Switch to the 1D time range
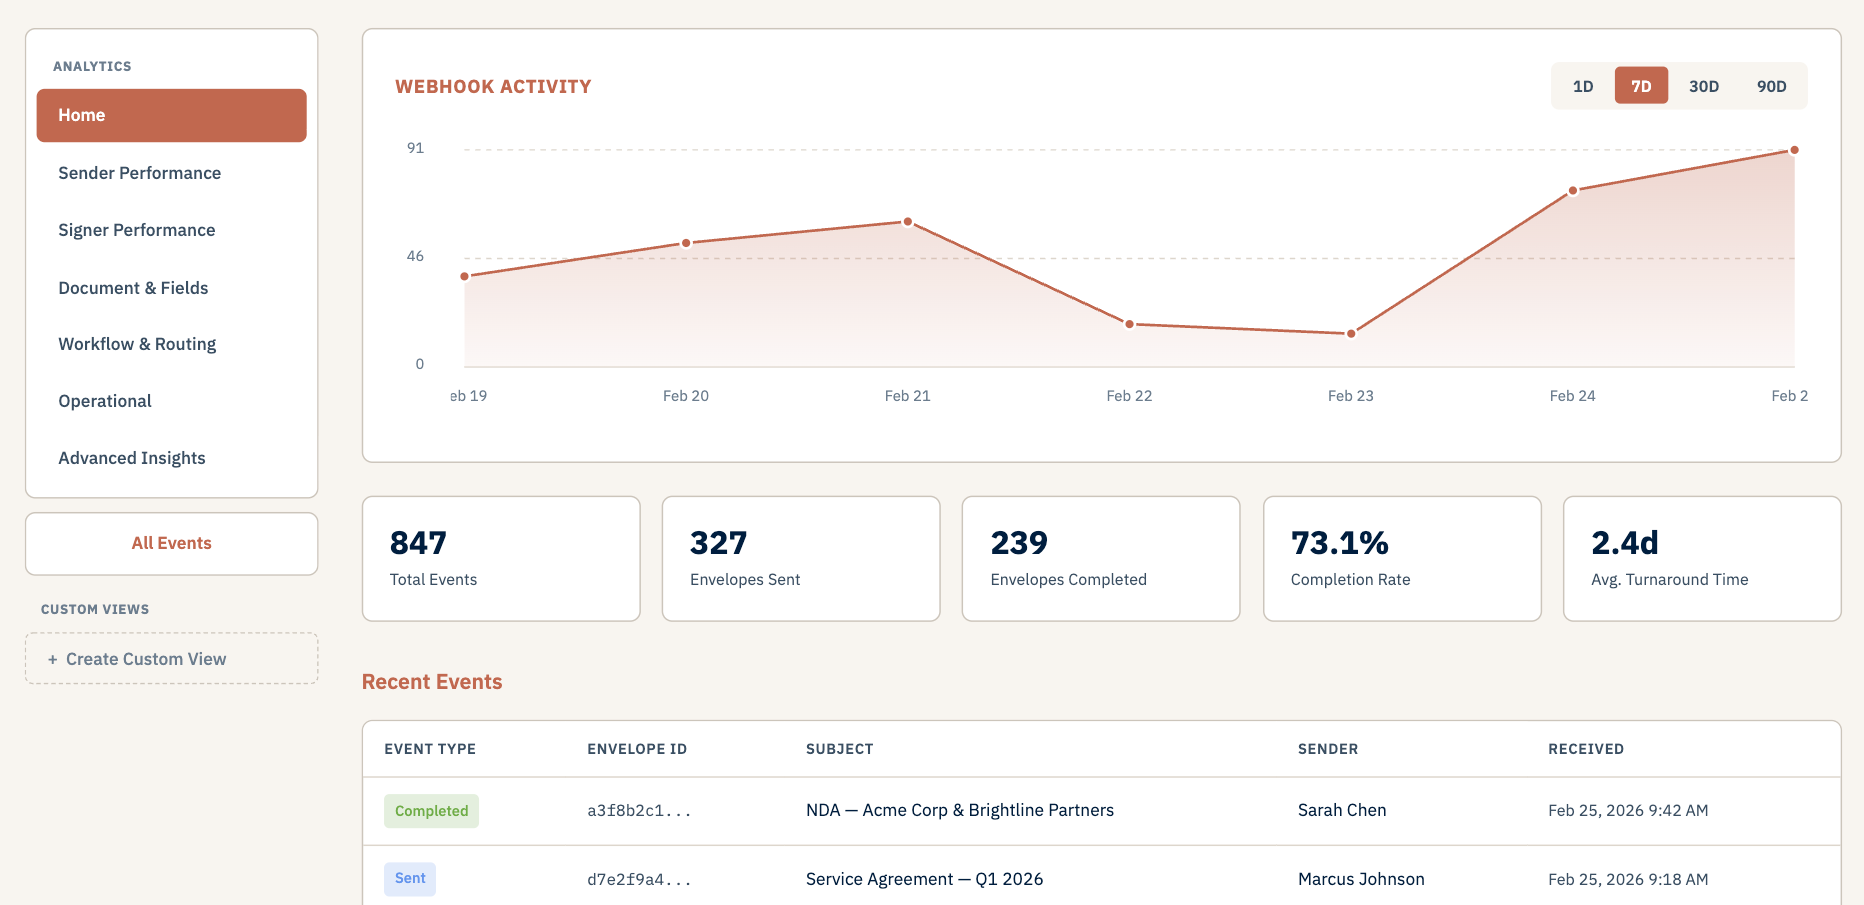This screenshot has width=1864, height=905. click(1583, 85)
